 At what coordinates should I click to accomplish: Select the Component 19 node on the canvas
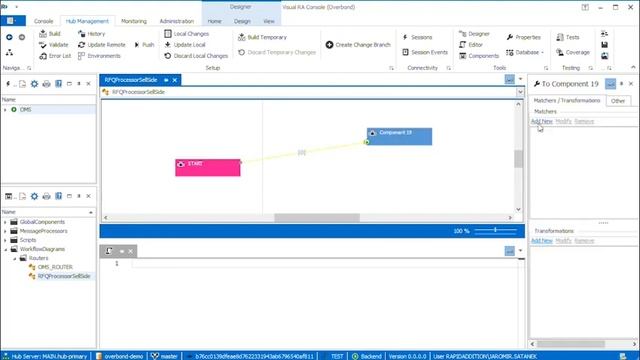click(400, 136)
